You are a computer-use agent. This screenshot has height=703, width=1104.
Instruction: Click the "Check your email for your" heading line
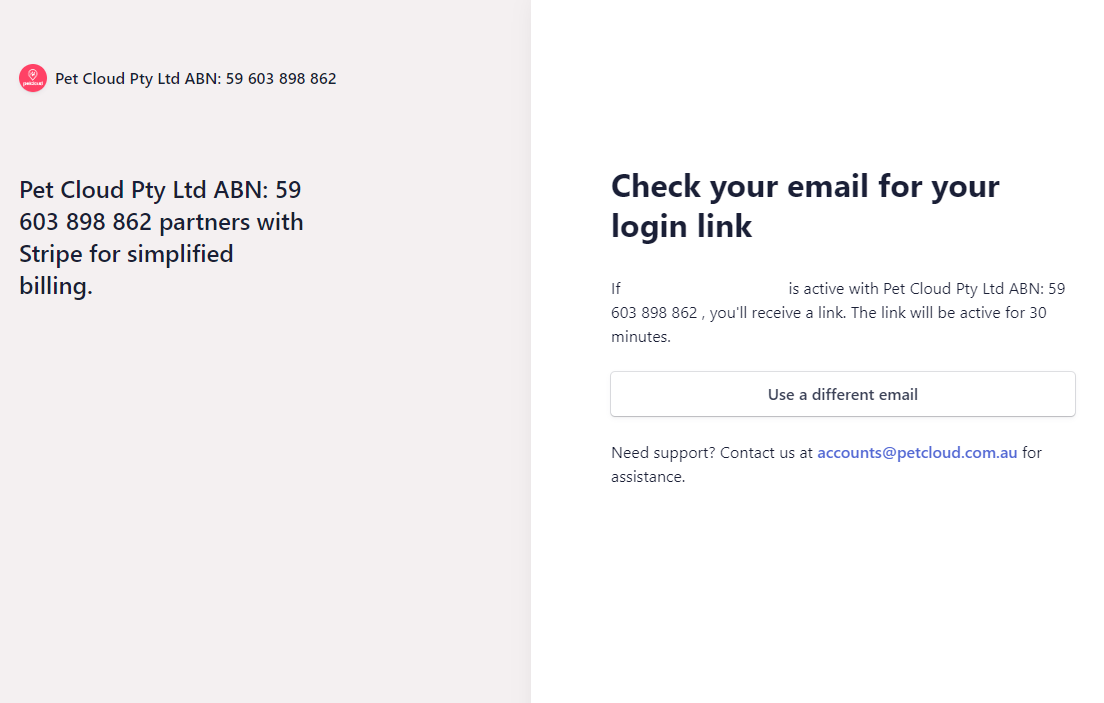805,187
